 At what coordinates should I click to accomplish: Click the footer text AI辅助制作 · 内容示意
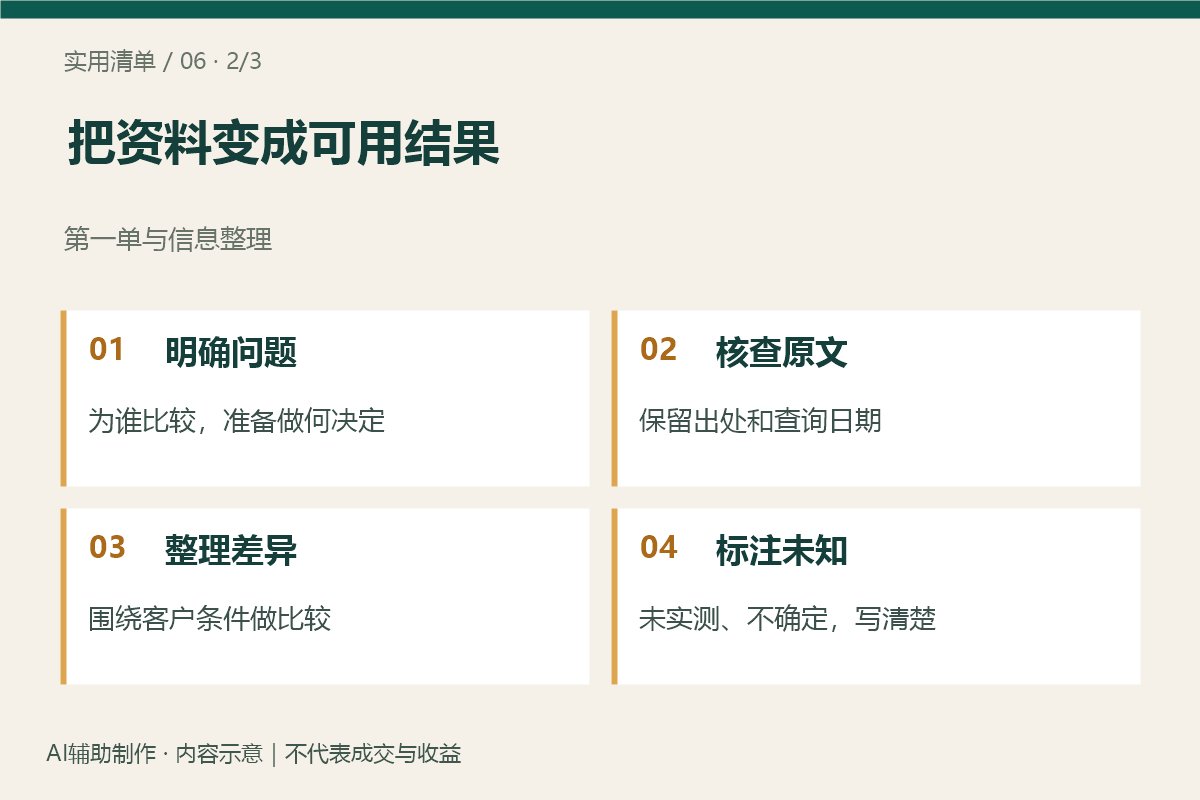click(155, 754)
